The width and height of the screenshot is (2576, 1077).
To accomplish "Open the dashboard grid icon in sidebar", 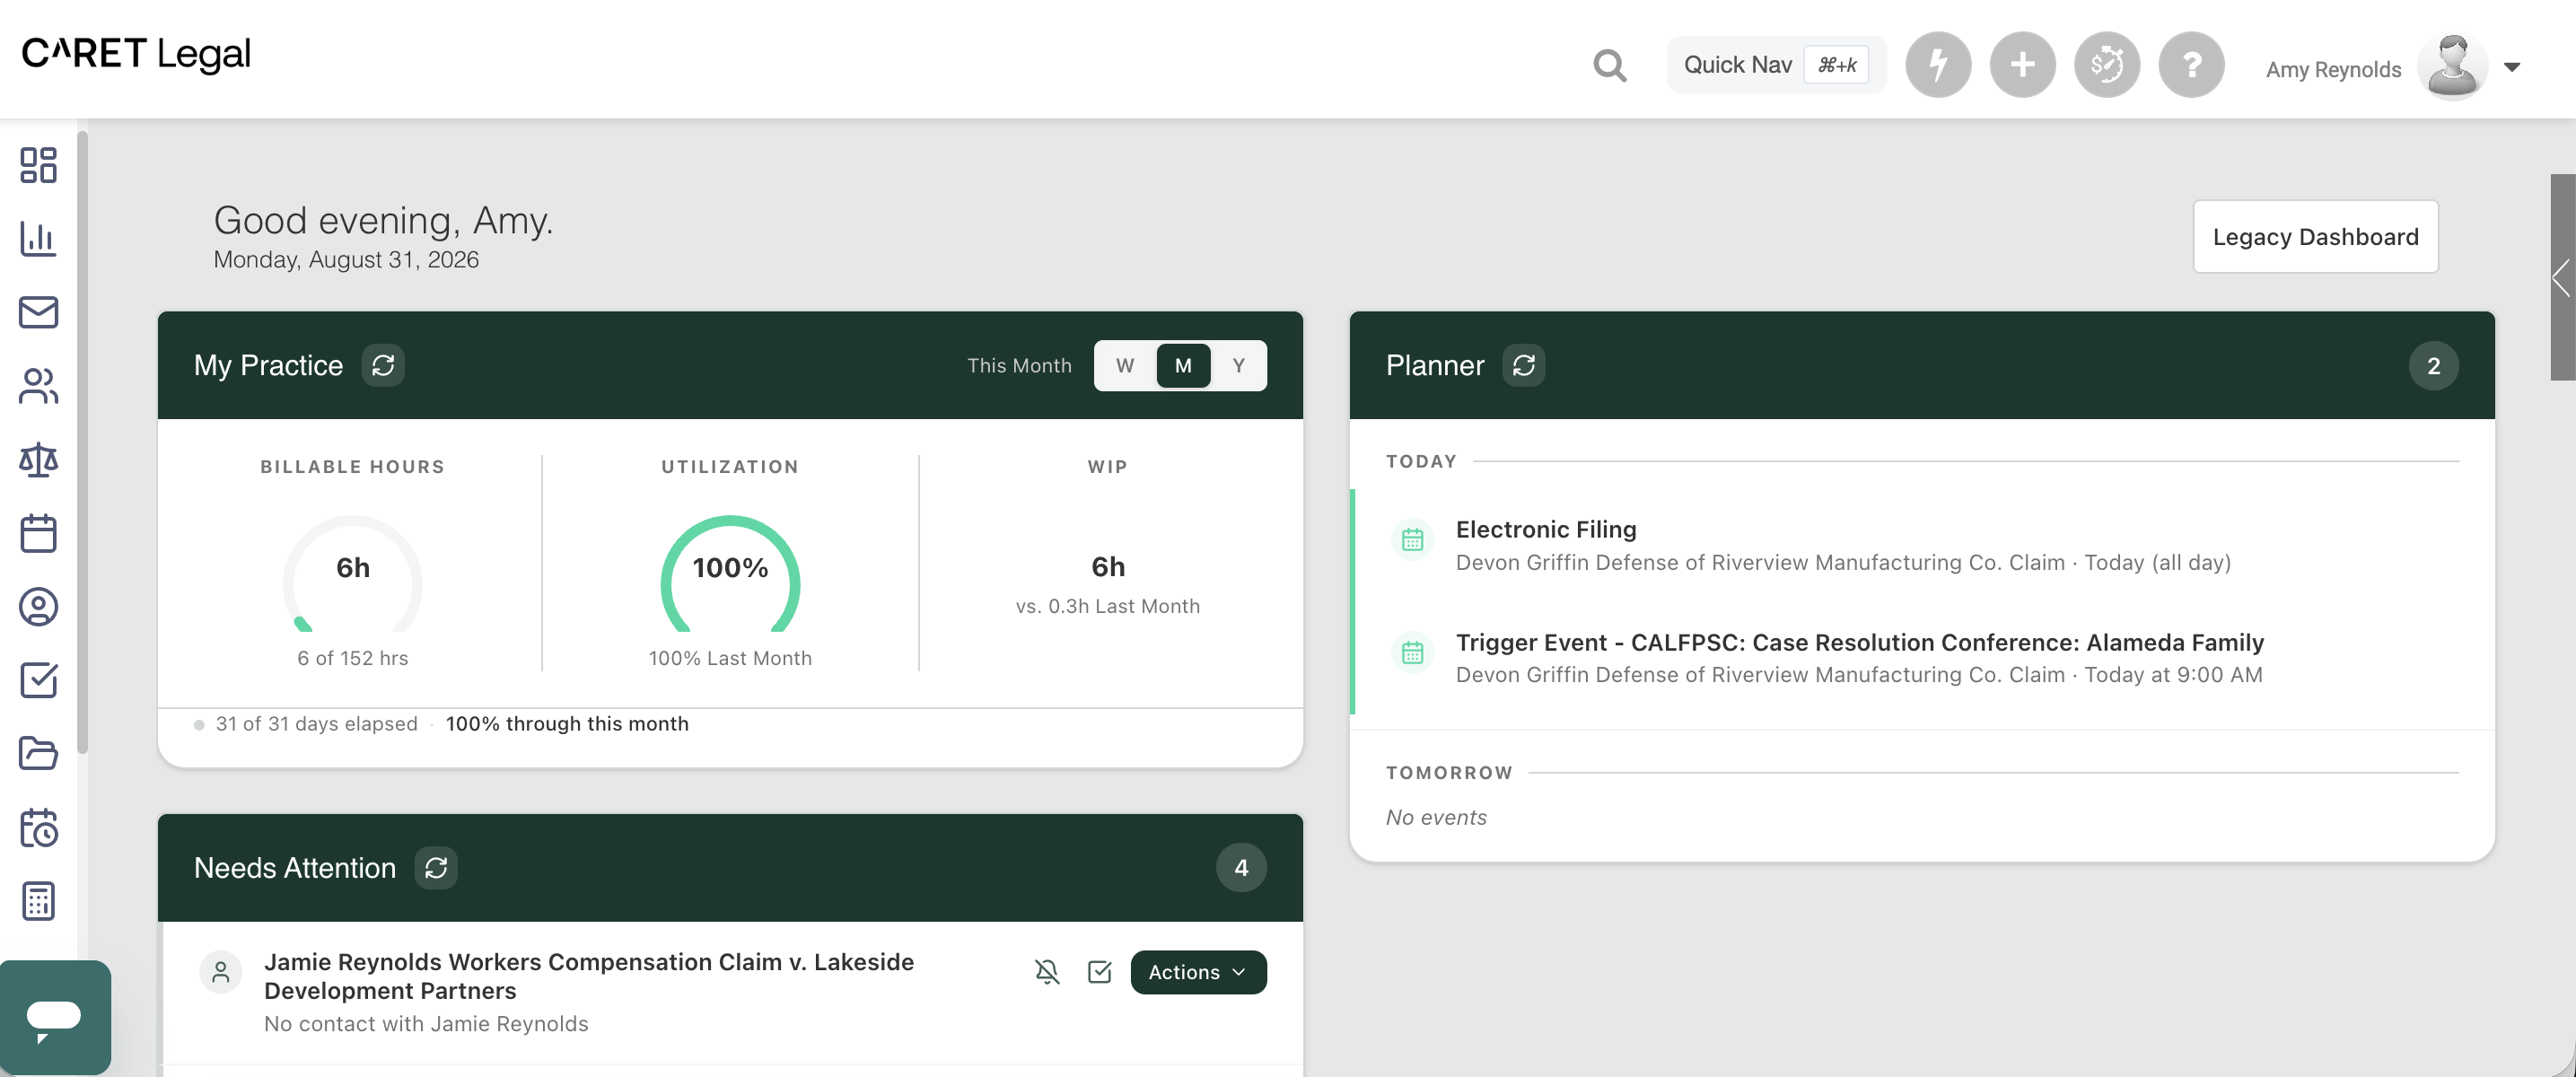I will tap(38, 165).
